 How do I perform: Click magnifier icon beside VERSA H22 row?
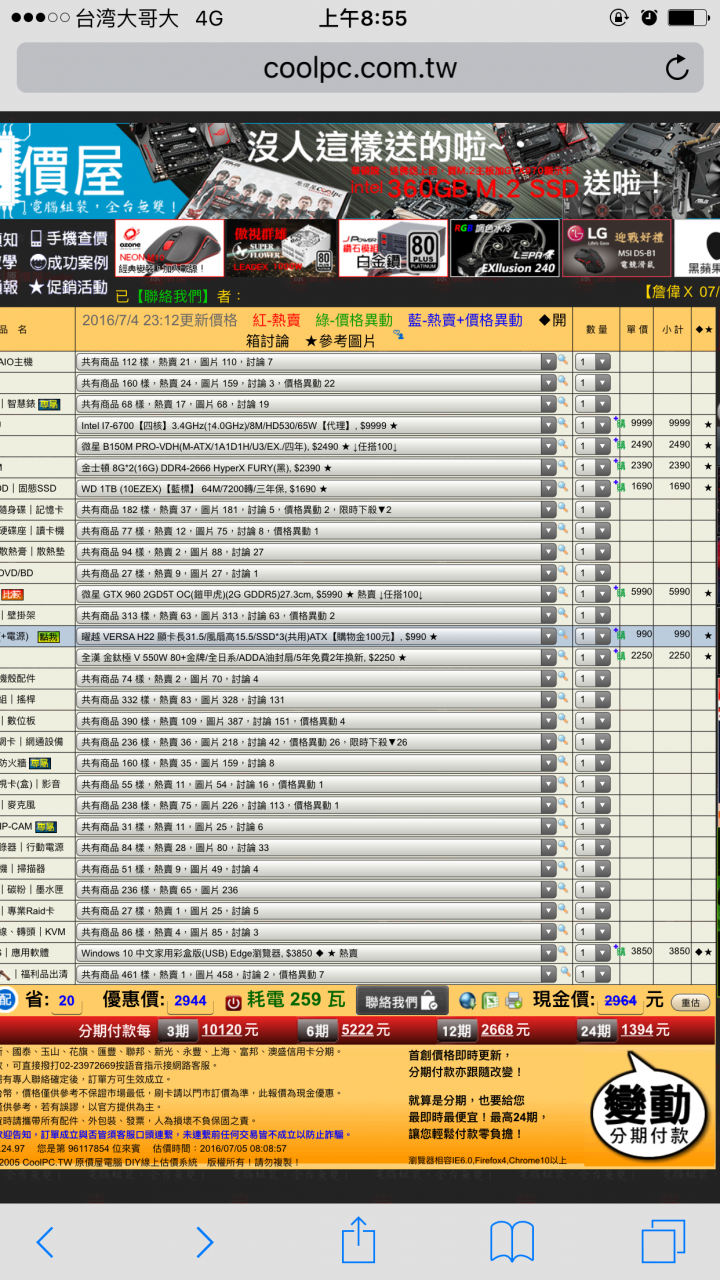tap(563, 636)
